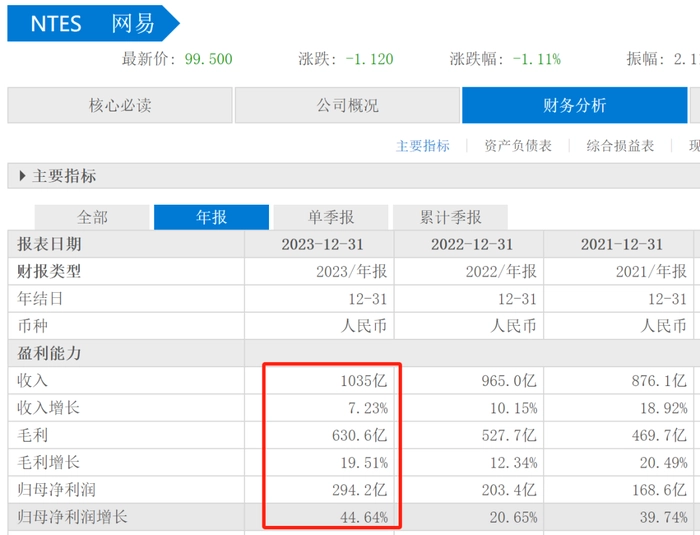Click the 毛利增长 value 19.51%

(x=364, y=463)
